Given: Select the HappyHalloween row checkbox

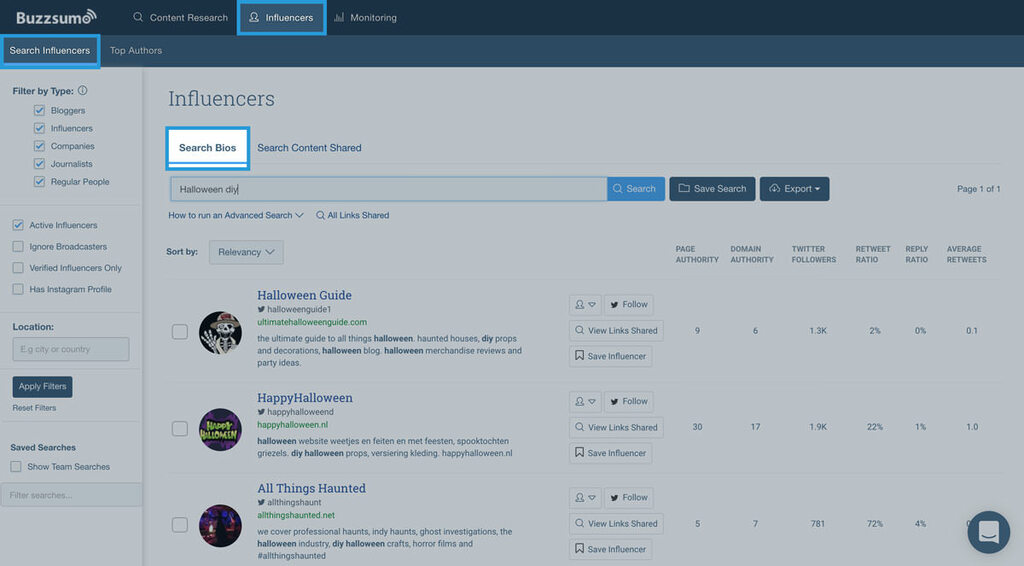Looking at the screenshot, I should click(x=180, y=429).
